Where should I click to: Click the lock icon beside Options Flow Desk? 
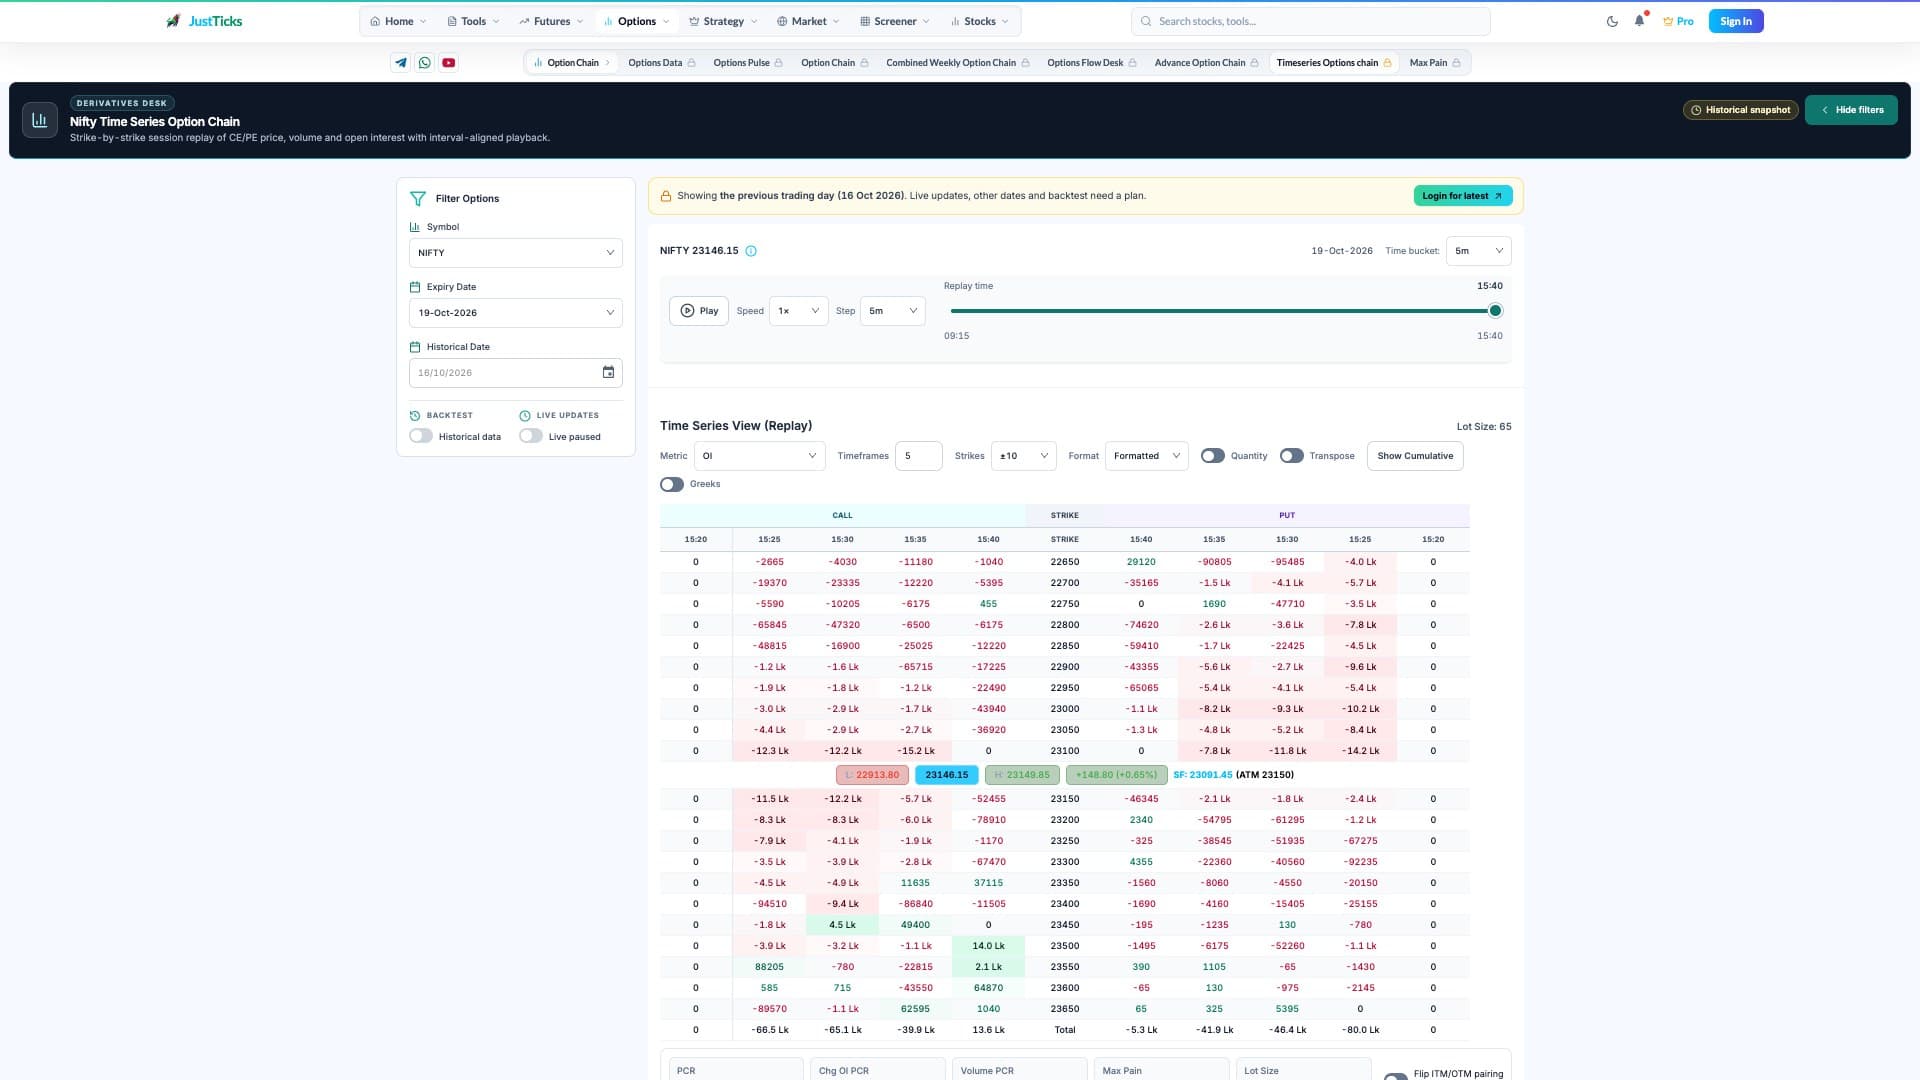click(x=1132, y=63)
